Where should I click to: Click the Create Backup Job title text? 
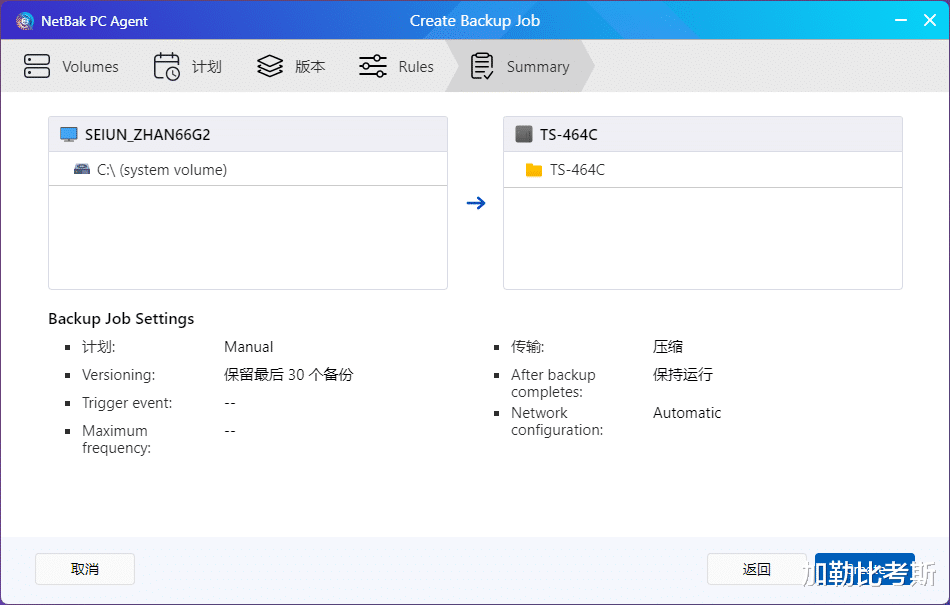(x=475, y=21)
